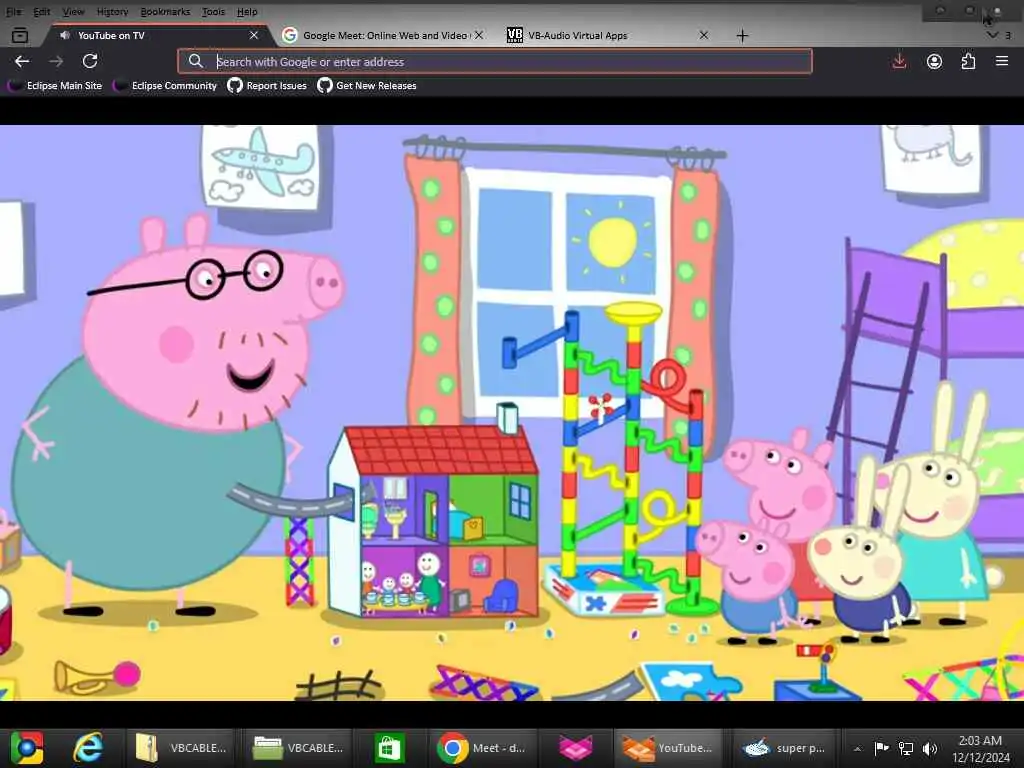Image resolution: width=1024 pixels, height=768 pixels.
Task: Close the VB-Audio Virtual Apps tab
Action: (704, 35)
